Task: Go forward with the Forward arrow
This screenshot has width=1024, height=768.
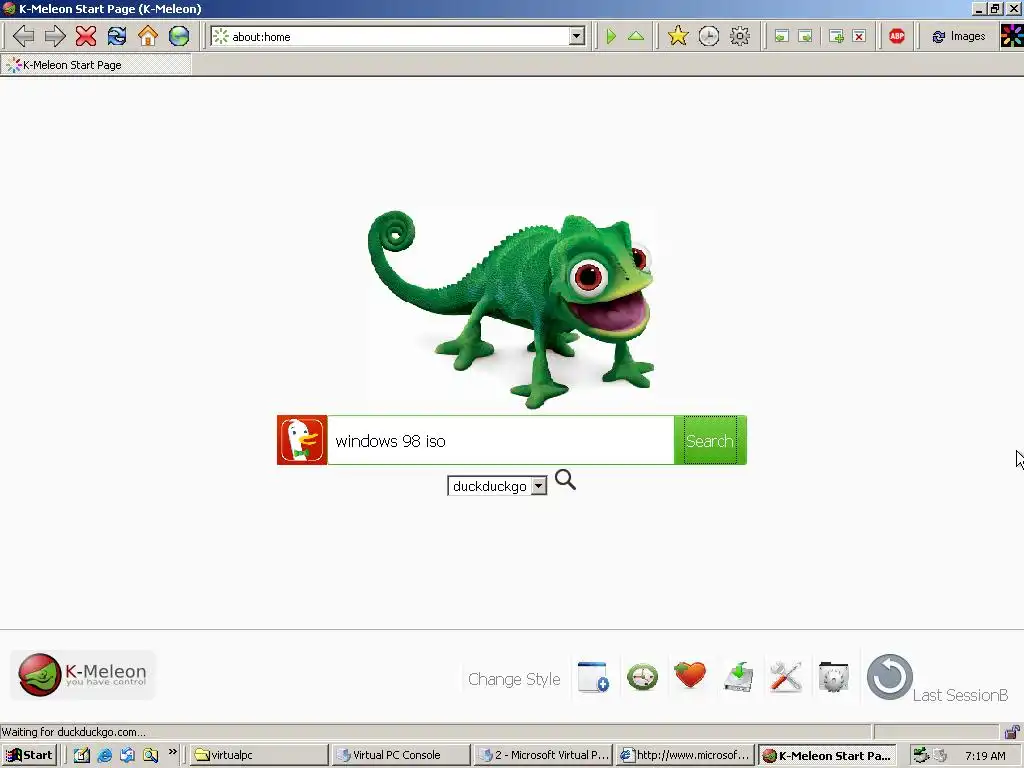Action: (55, 36)
